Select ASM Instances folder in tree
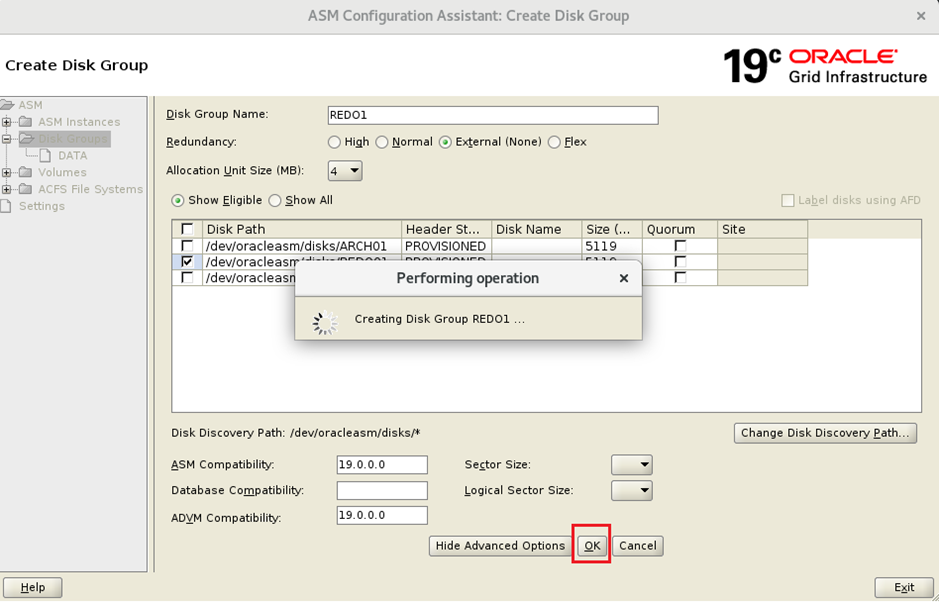 tap(79, 122)
